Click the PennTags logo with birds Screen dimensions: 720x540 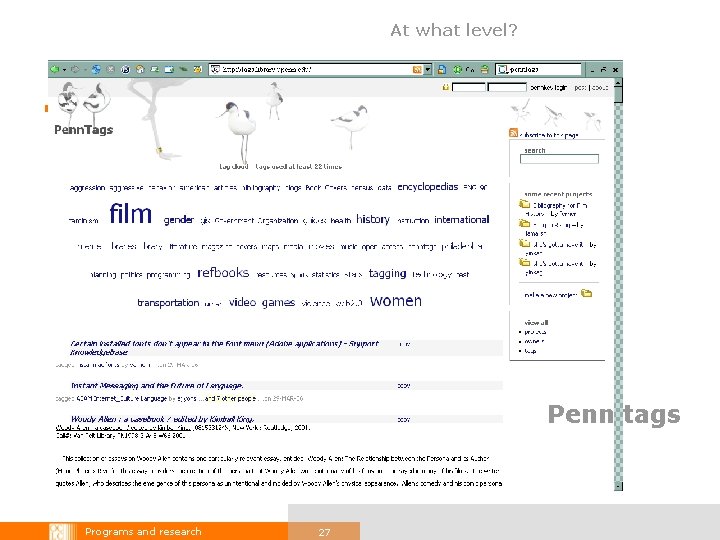tap(83, 109)
